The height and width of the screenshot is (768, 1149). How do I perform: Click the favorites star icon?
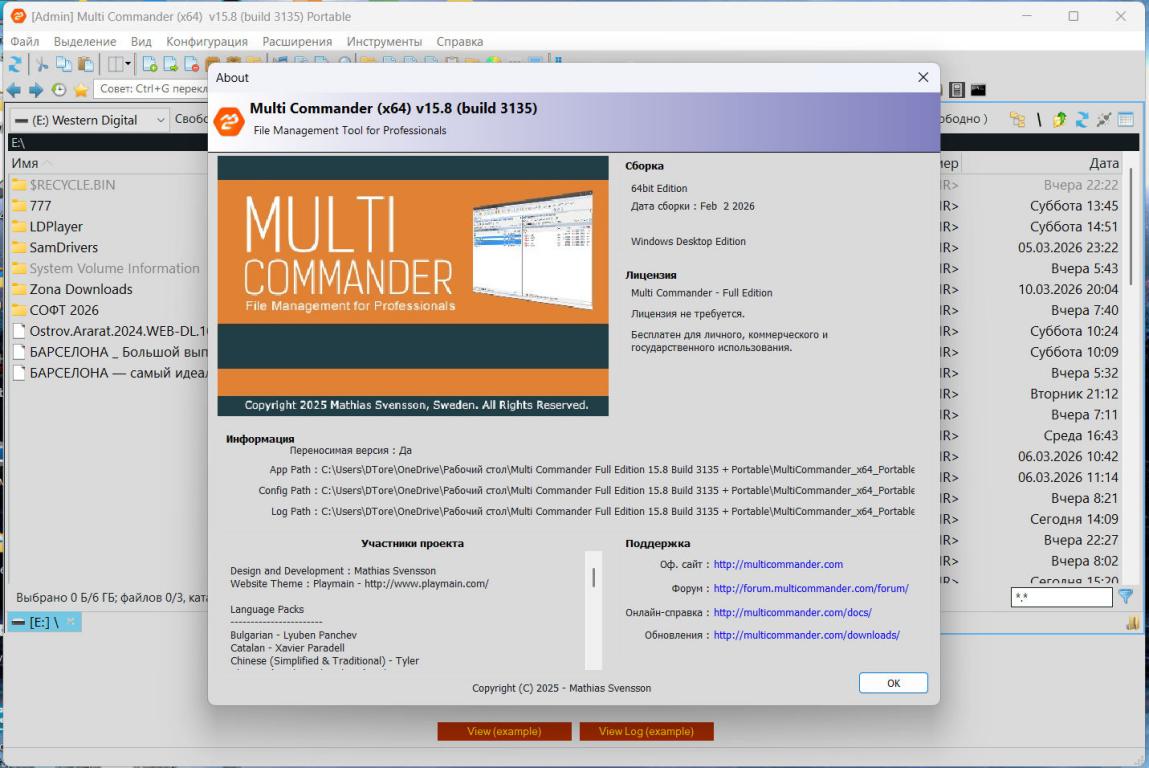[x=80, y=90]
